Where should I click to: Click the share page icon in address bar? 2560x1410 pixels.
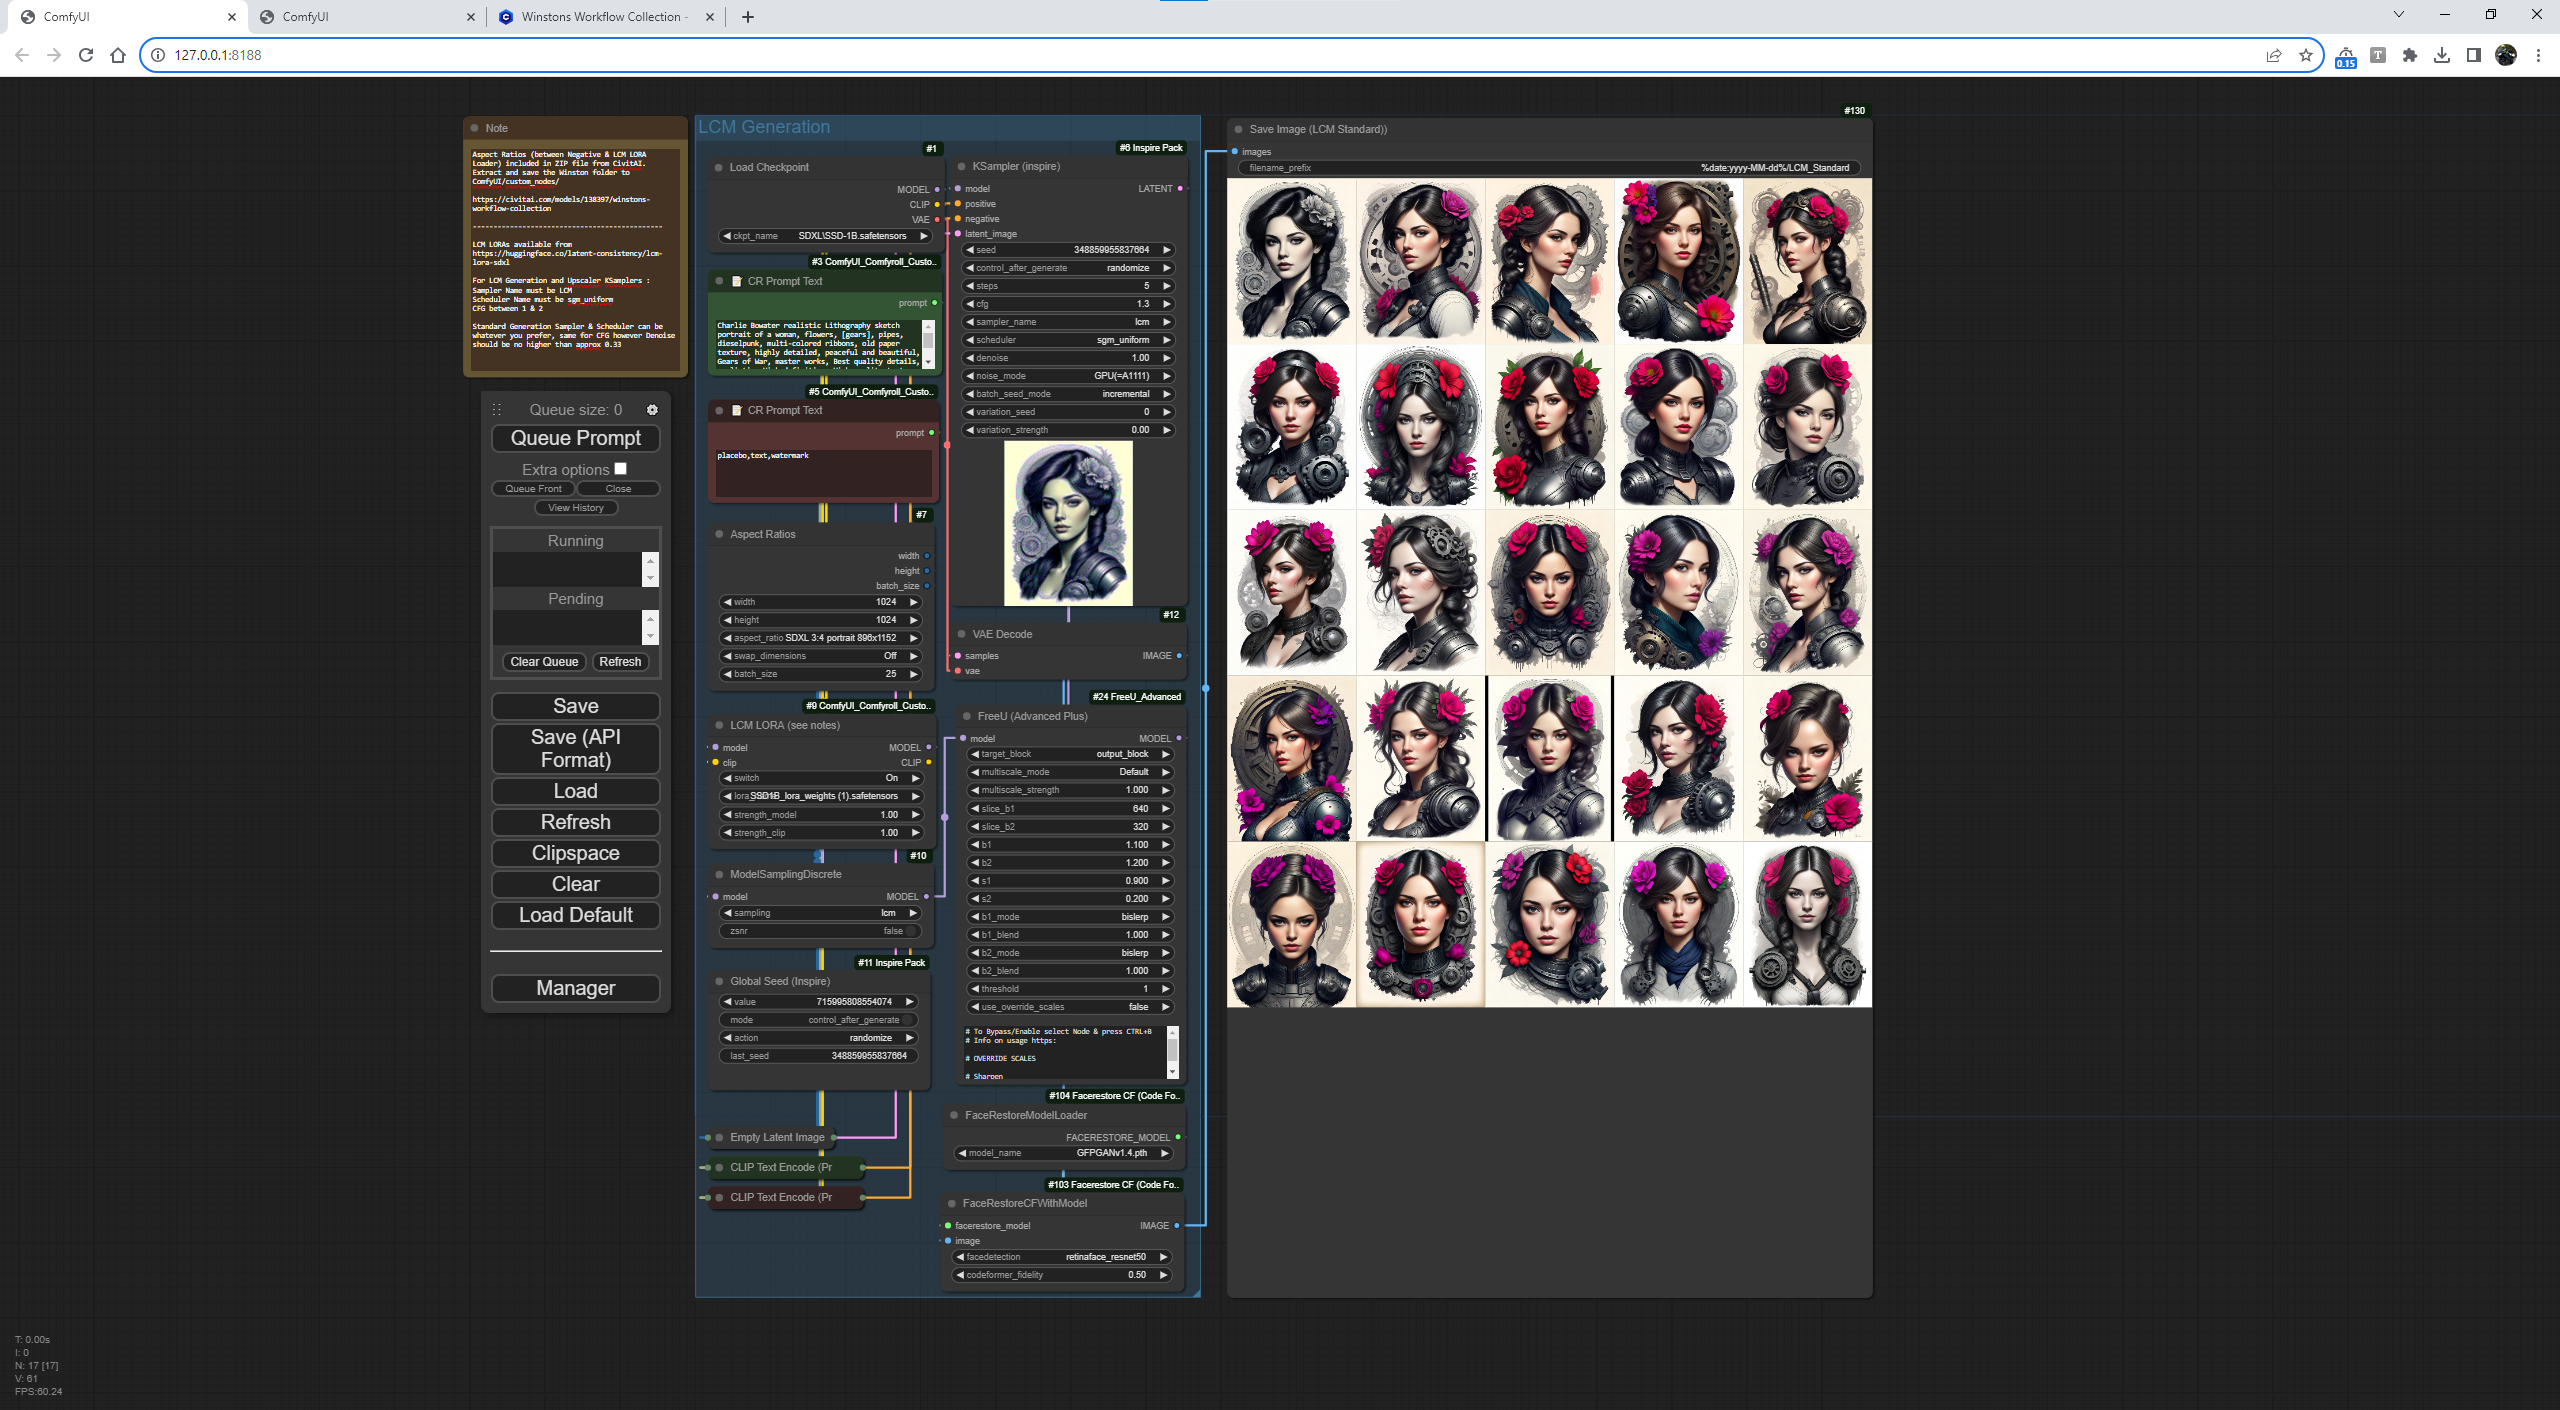click(x=2274, y=55)
